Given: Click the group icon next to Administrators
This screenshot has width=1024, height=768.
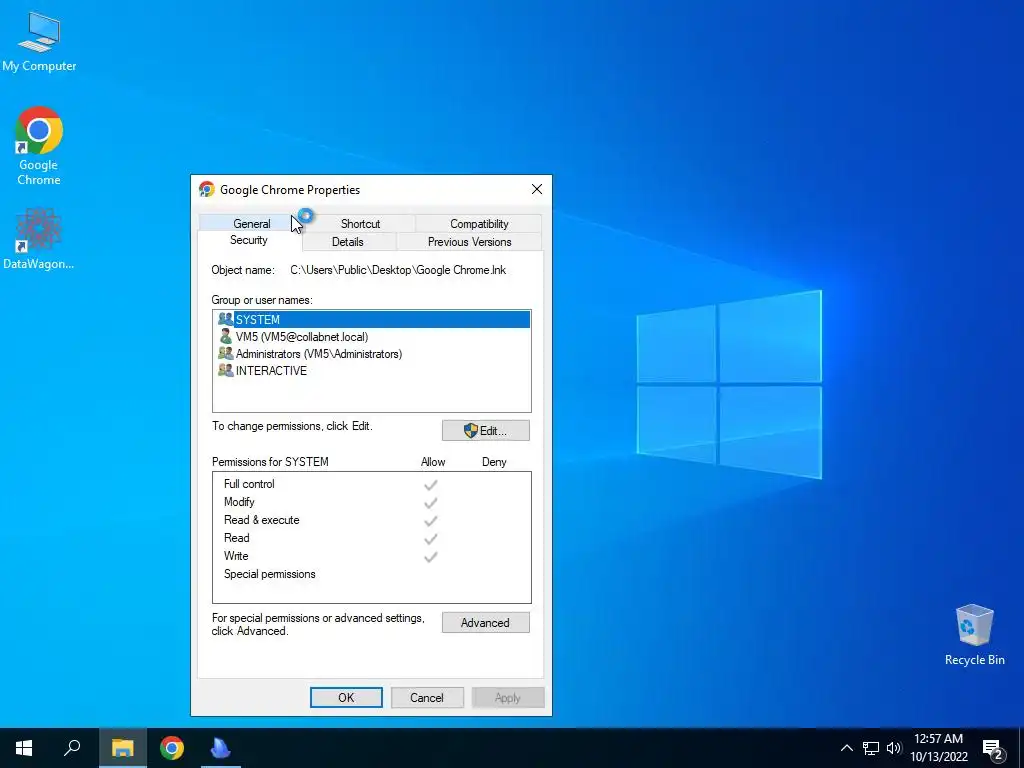Looking at the screenshot, I should click(x=225, y=353).
